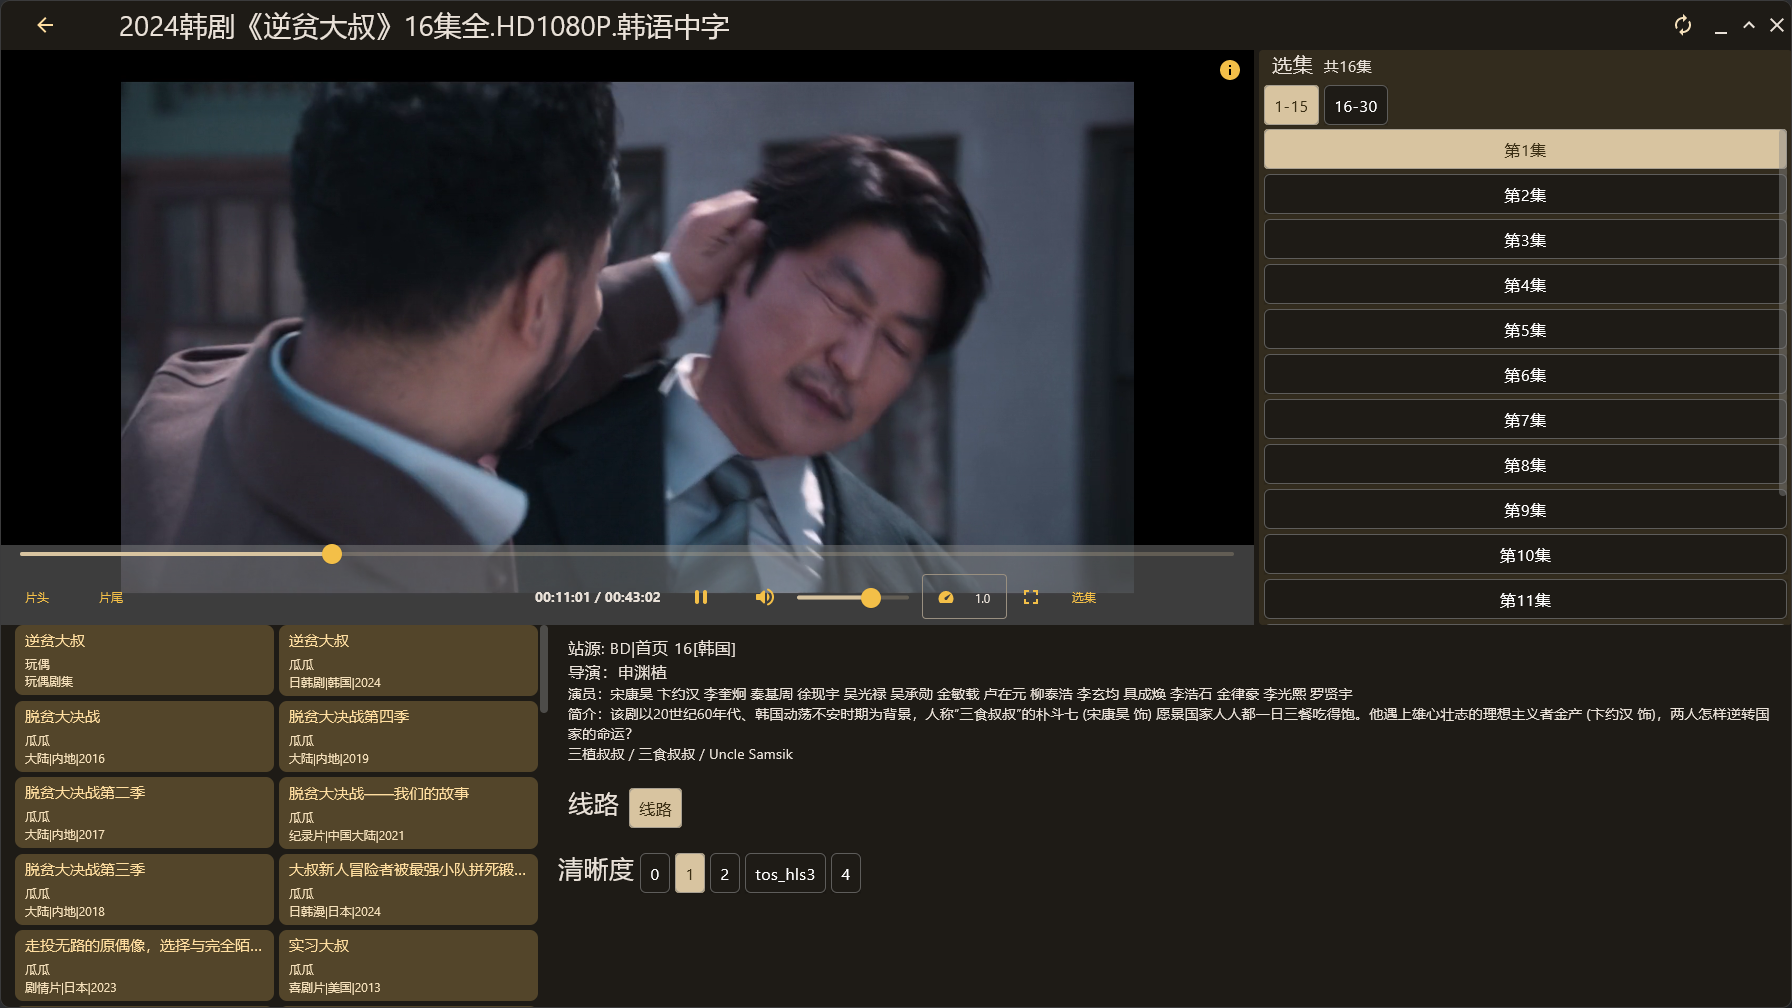Mute the volume speaker icon
Image resolution: width=1792 pixels, height=1008 pixels.
tap(764, 597)
